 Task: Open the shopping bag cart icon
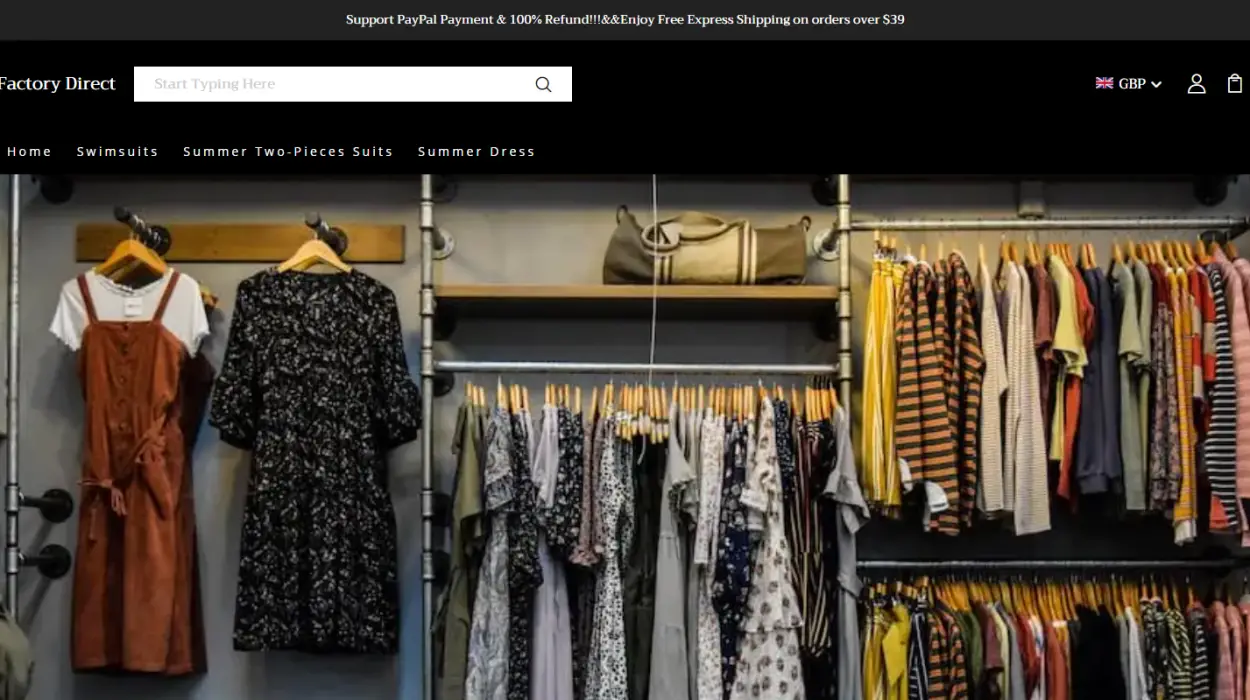point(1235,84)
